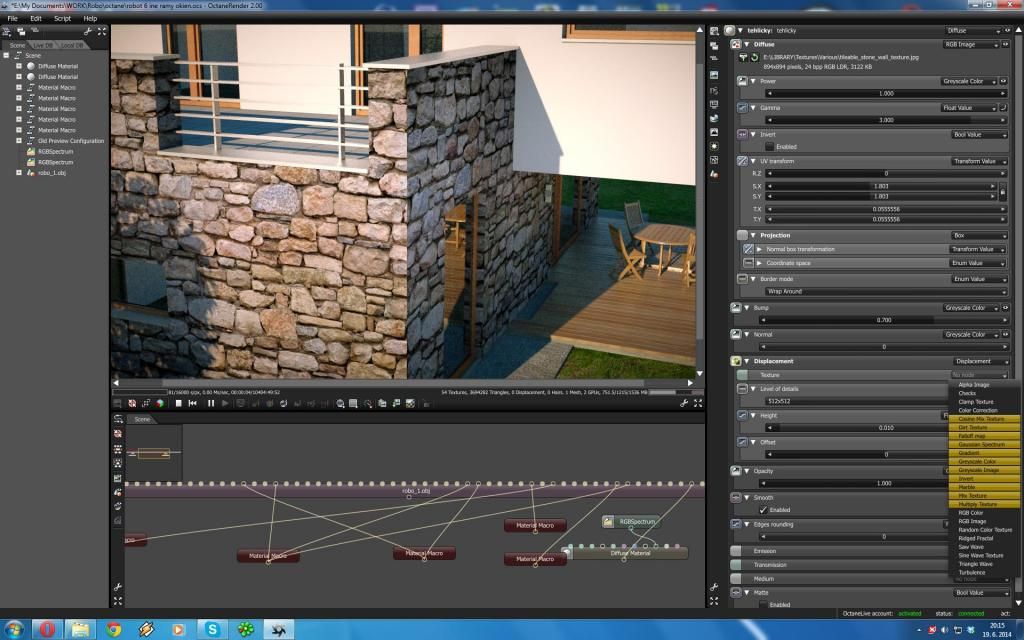Screen dimensions: 1024x640
Task: Click the region render icon in toolbar
Action: point(353,404)
